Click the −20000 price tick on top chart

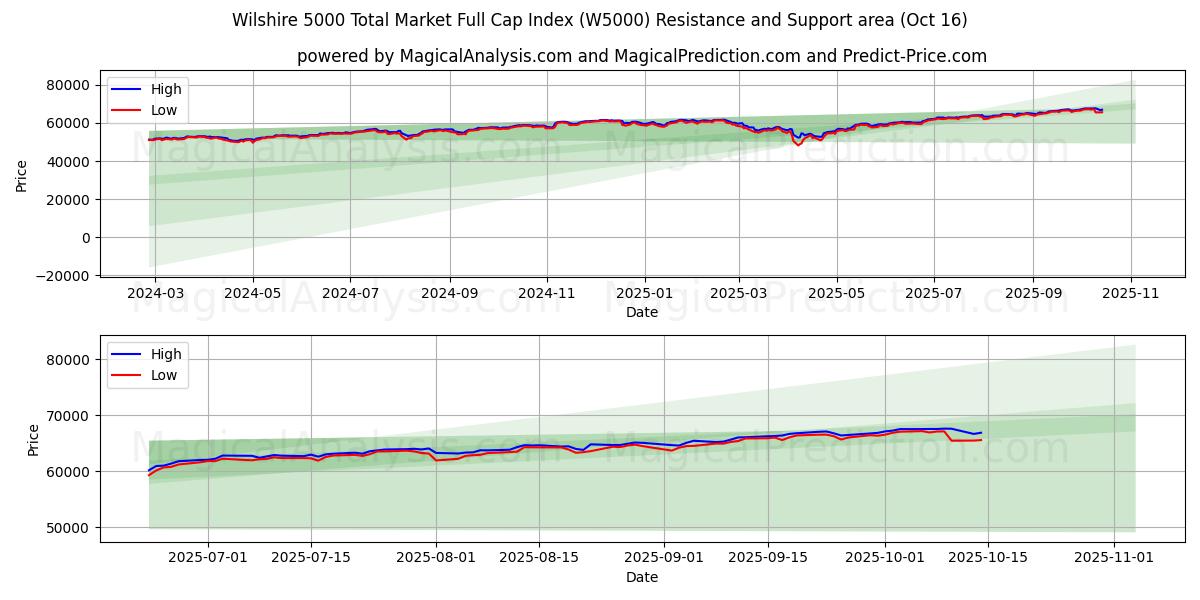[x=60, y=276]
